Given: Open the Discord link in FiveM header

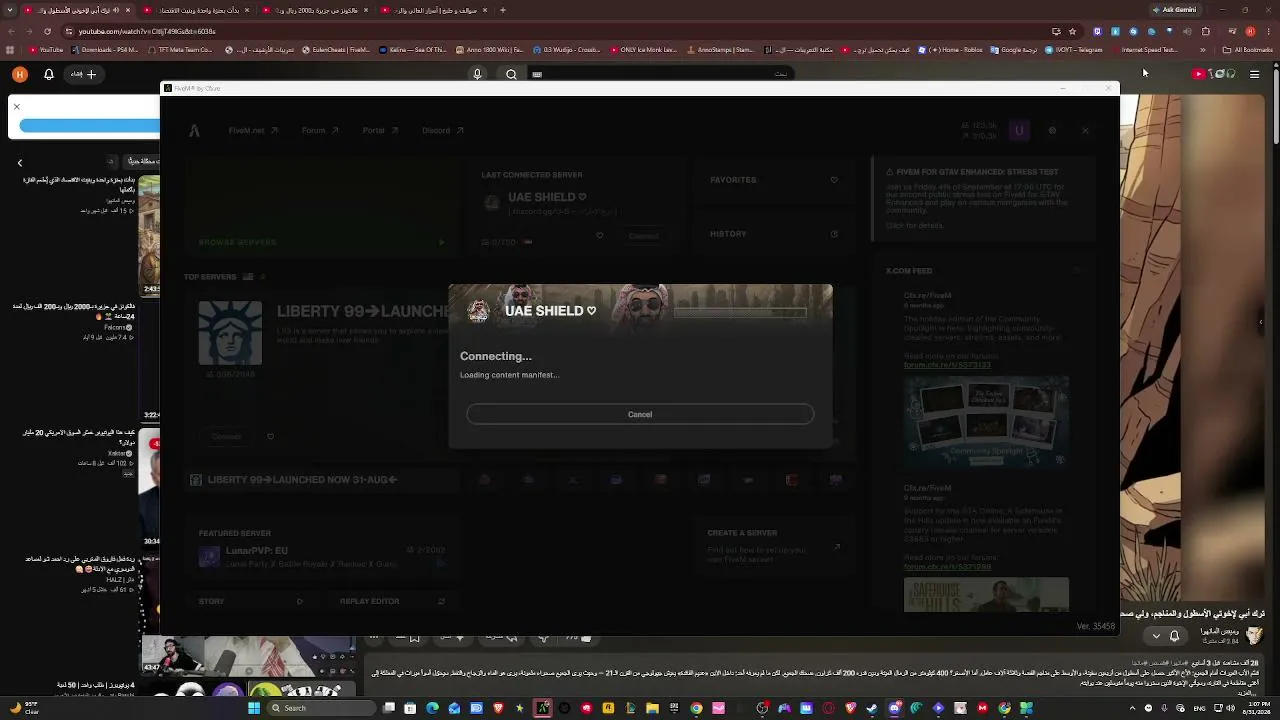Looking at the screenshot, I should [442, 130].
